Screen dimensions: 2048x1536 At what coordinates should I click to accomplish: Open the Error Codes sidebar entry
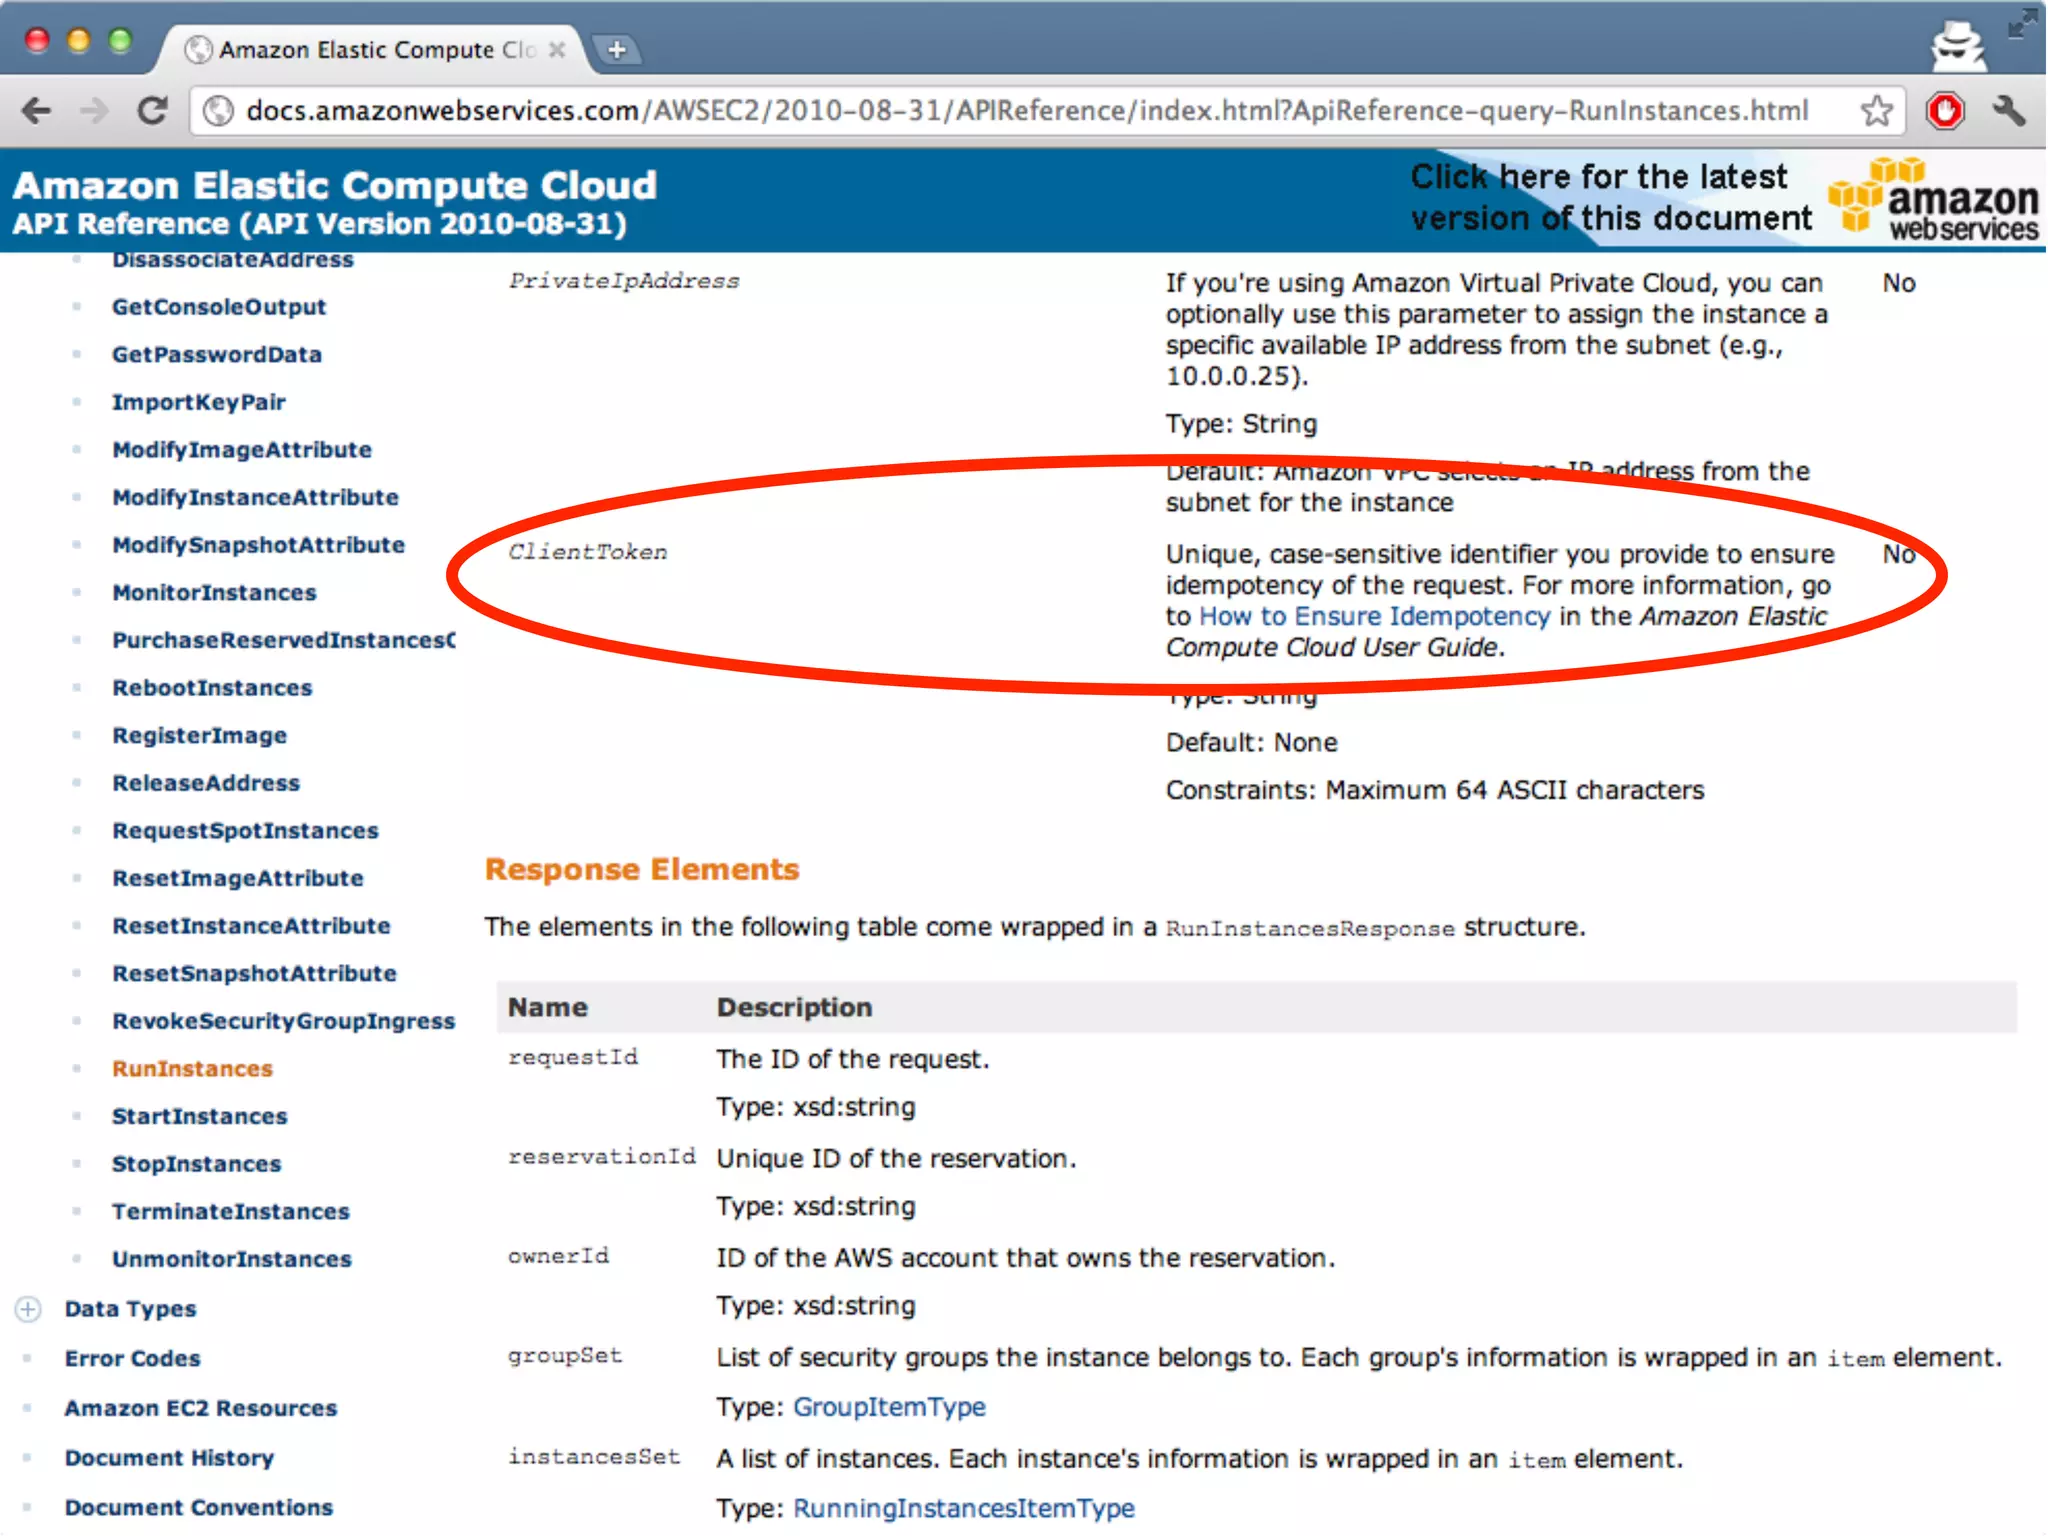click(132, 1358)
